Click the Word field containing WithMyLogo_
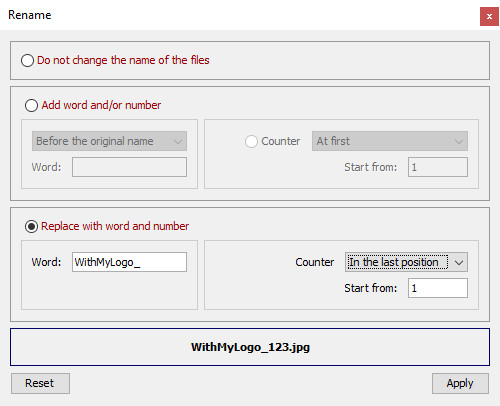500x406 pixels. [129, 262]
